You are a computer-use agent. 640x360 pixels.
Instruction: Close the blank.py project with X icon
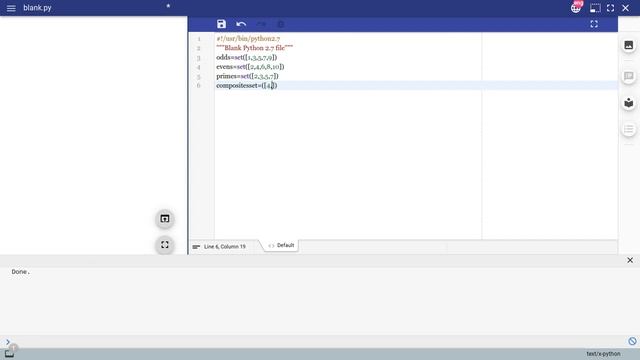(625, 8)
